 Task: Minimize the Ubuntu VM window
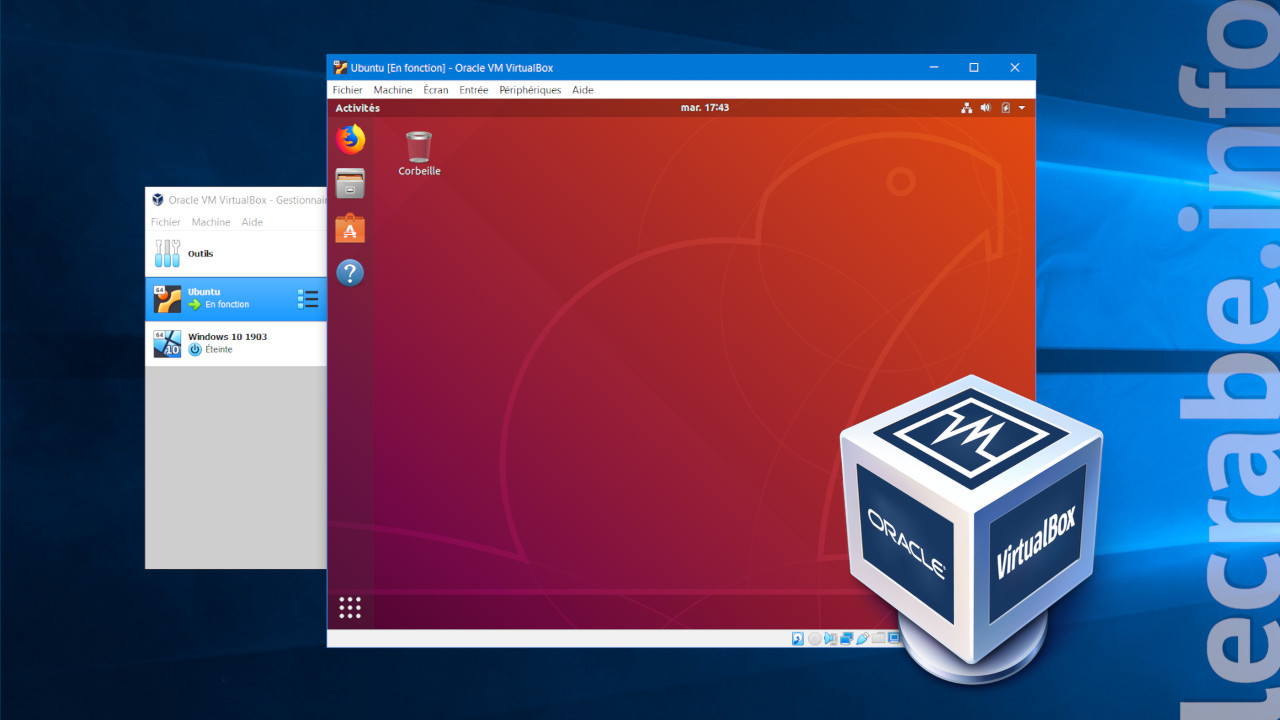coord(933,68)
